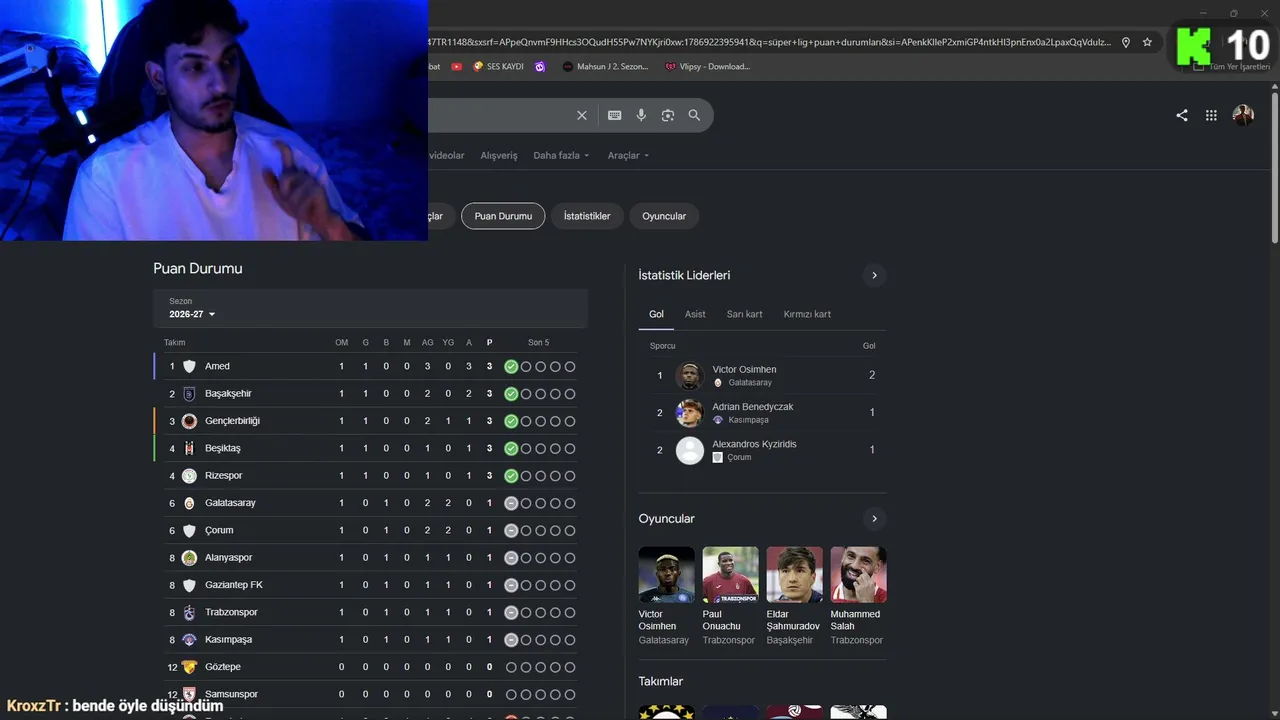Select the Gol statistics tab
Viewport: 1280px width, 720px height.
[x=656, y=314]
